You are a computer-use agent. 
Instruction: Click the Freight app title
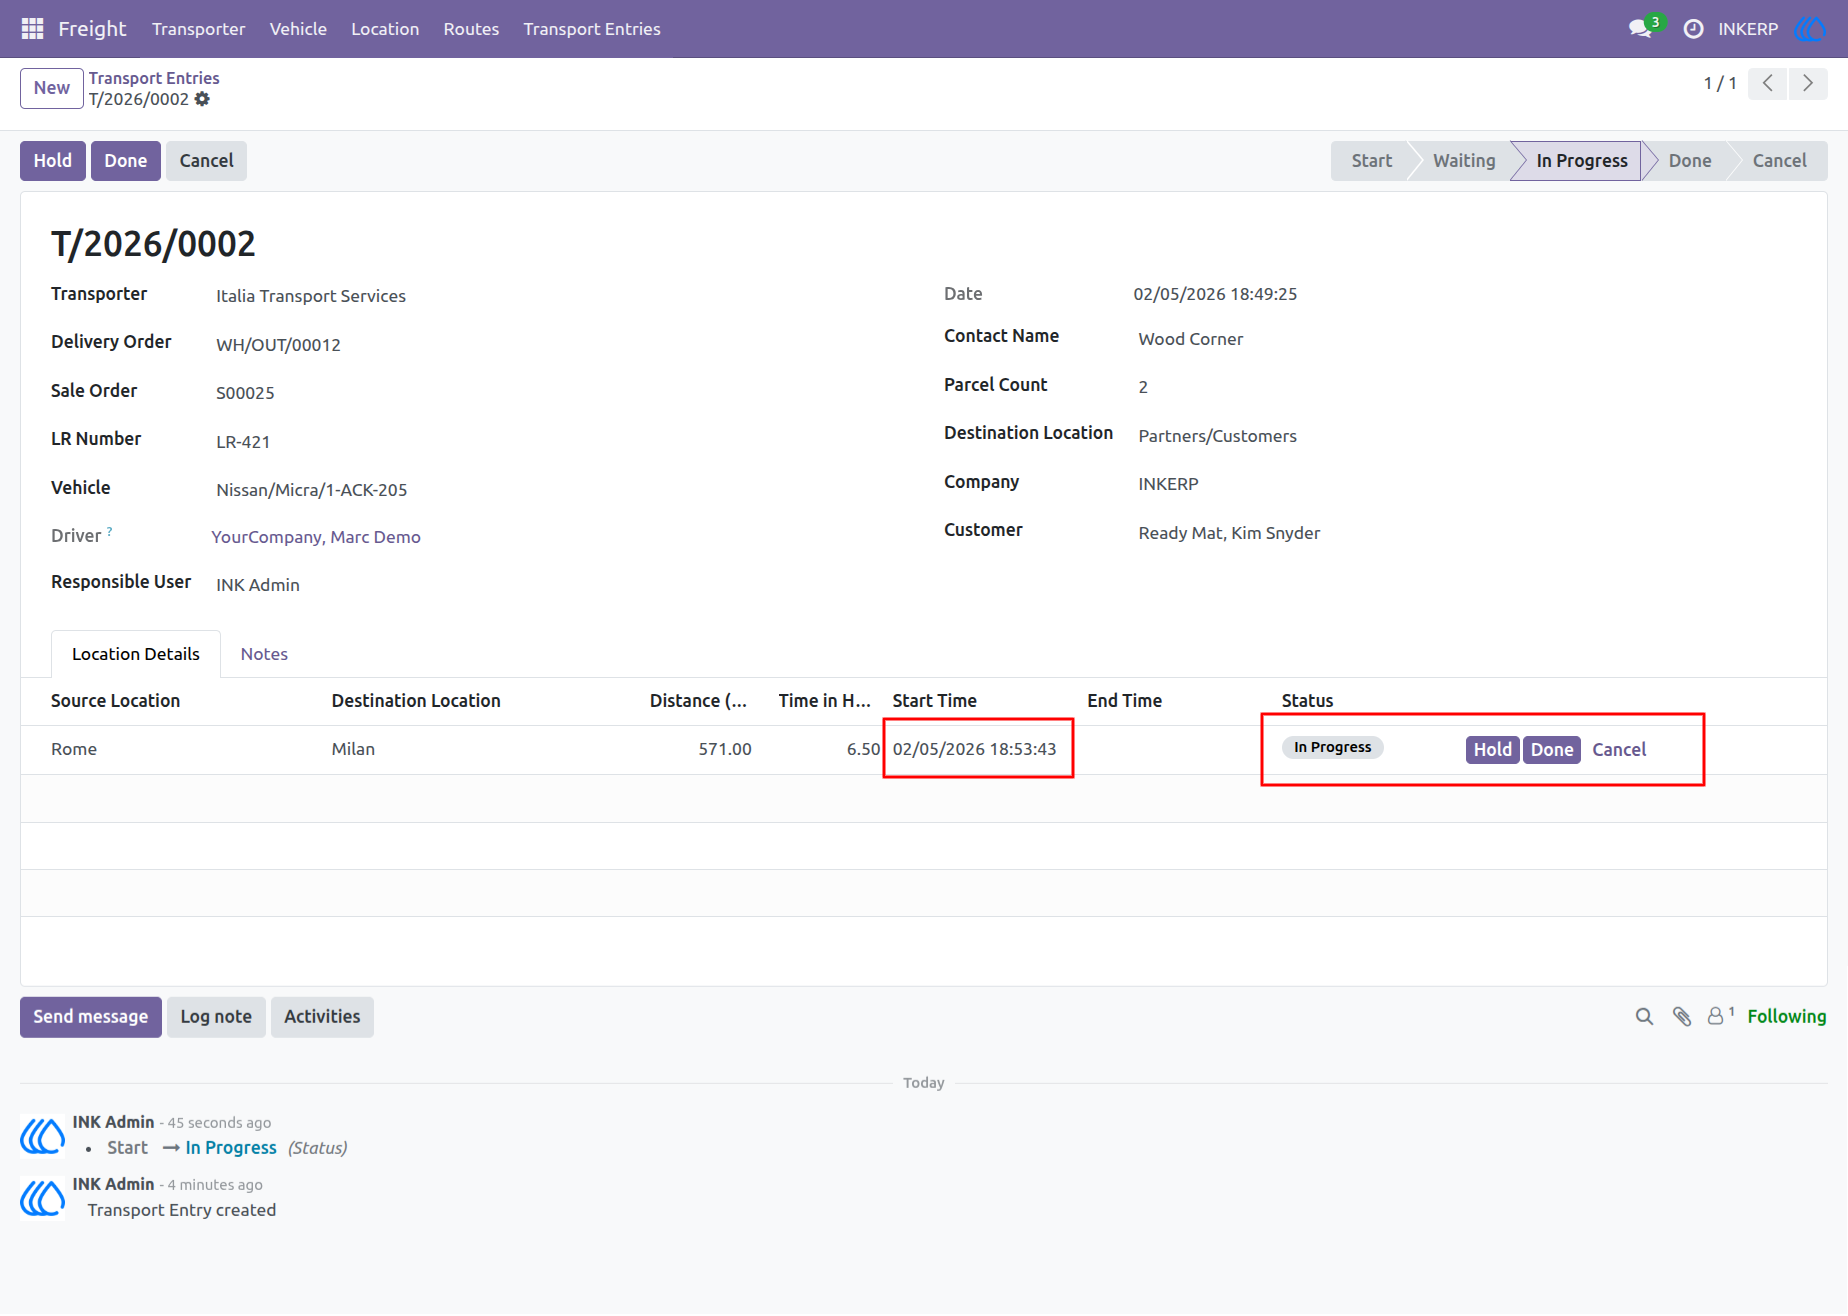92,29
